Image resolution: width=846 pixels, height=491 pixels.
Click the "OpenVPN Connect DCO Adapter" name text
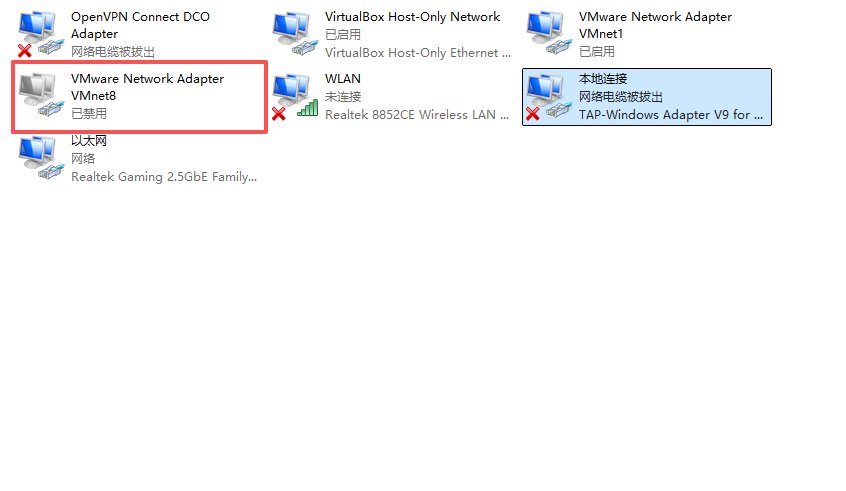pos(140,25)
